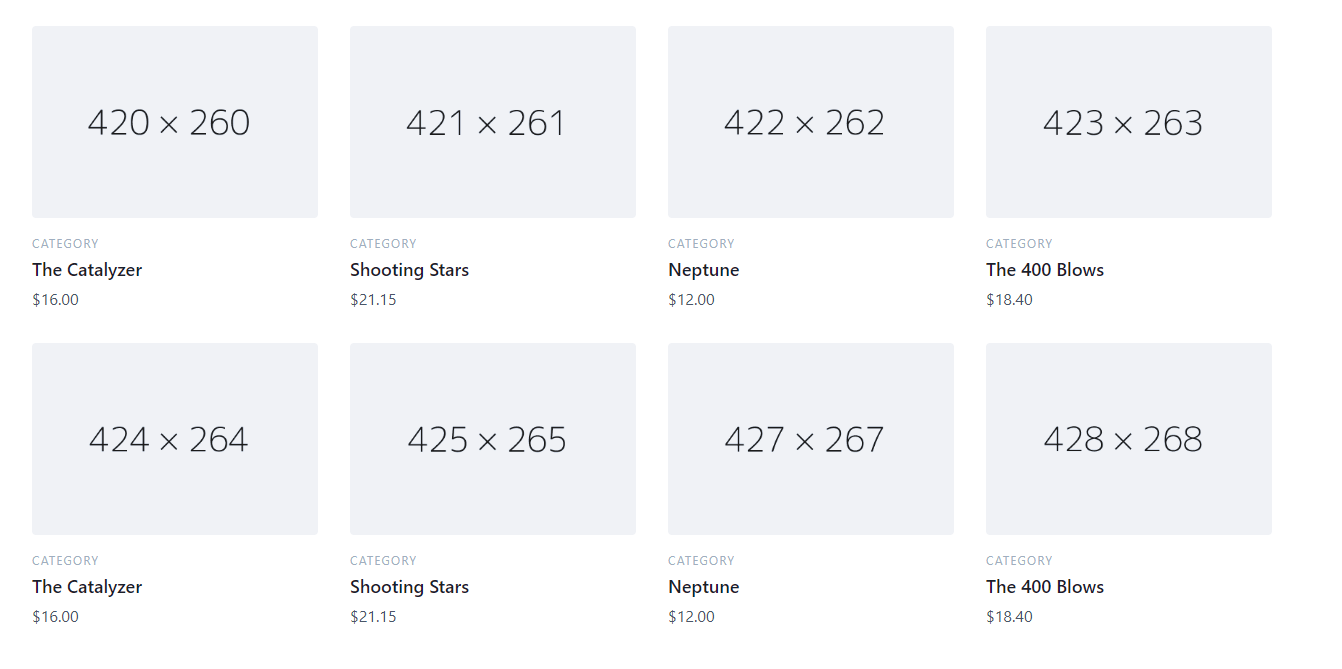Open the 421 × 261 product image

click(493, 122)
